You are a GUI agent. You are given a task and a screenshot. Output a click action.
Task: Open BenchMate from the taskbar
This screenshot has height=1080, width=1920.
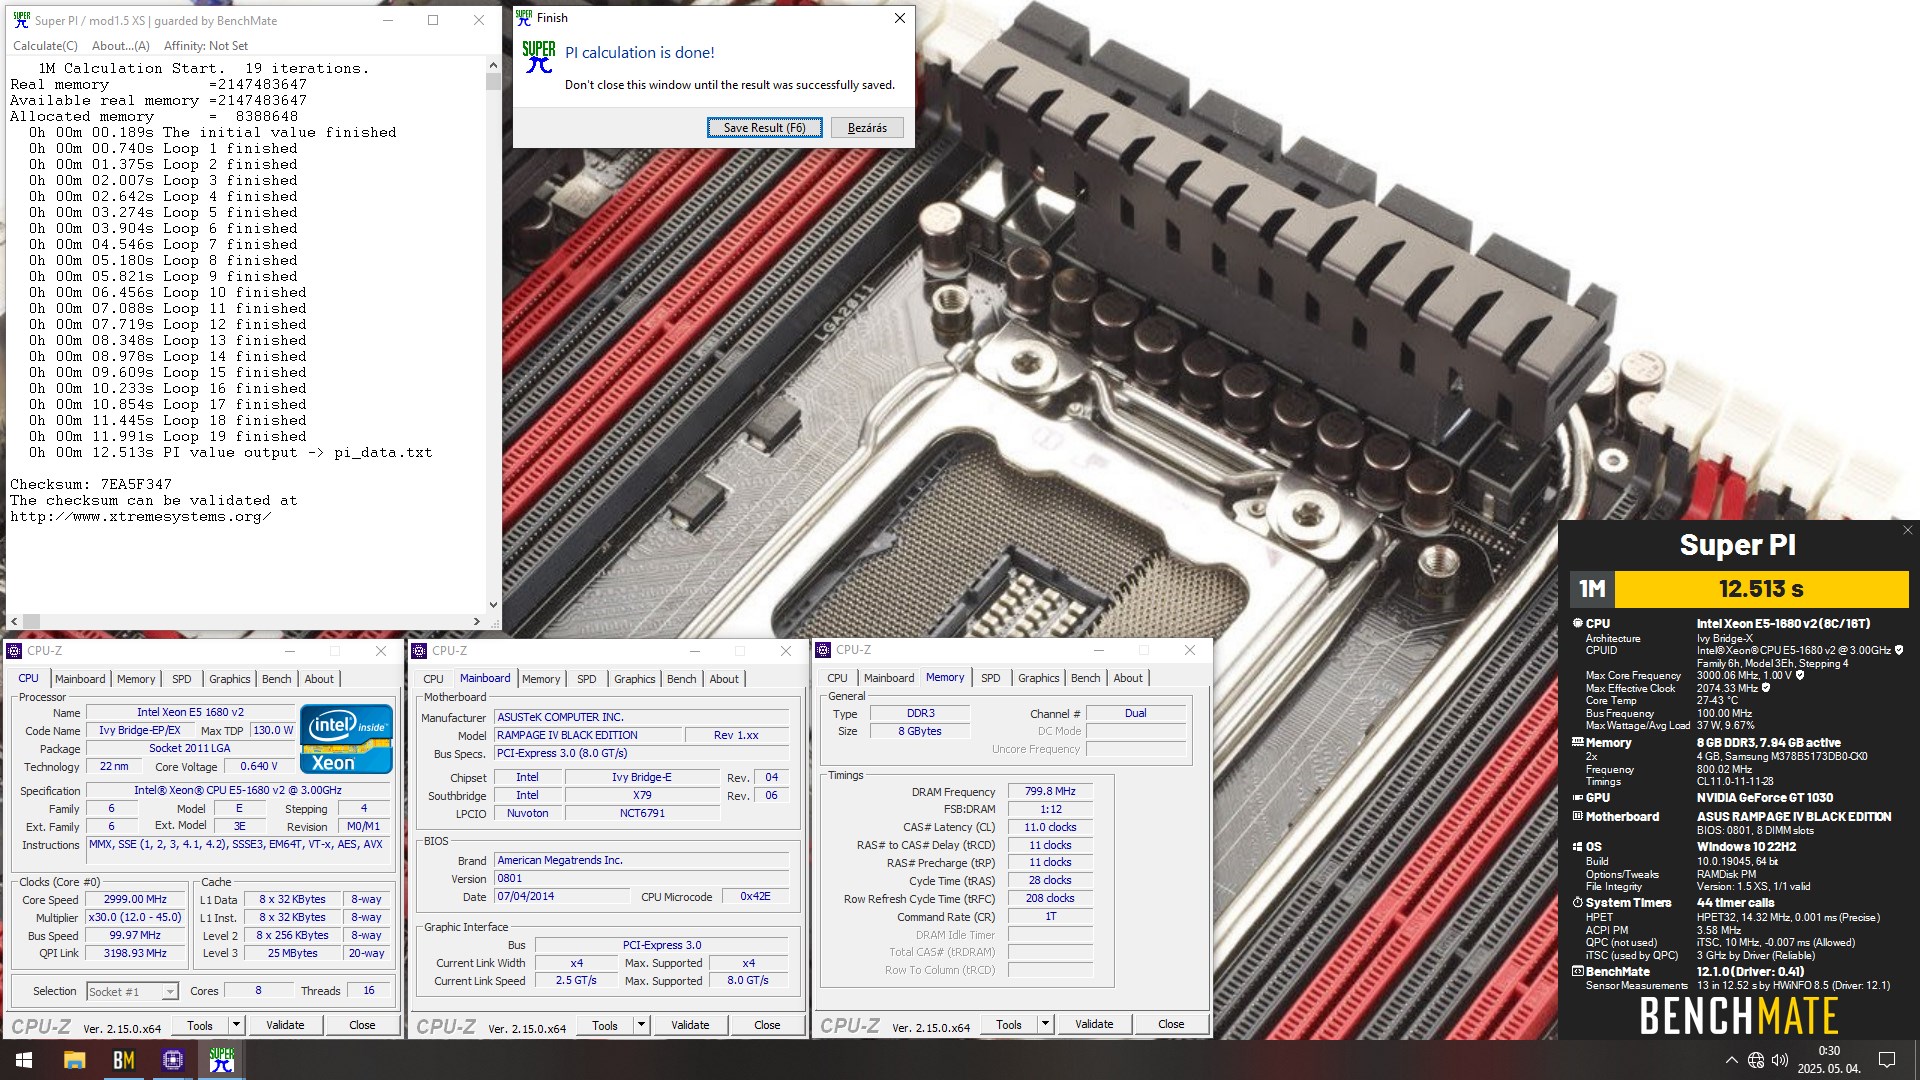(123, 1060)
